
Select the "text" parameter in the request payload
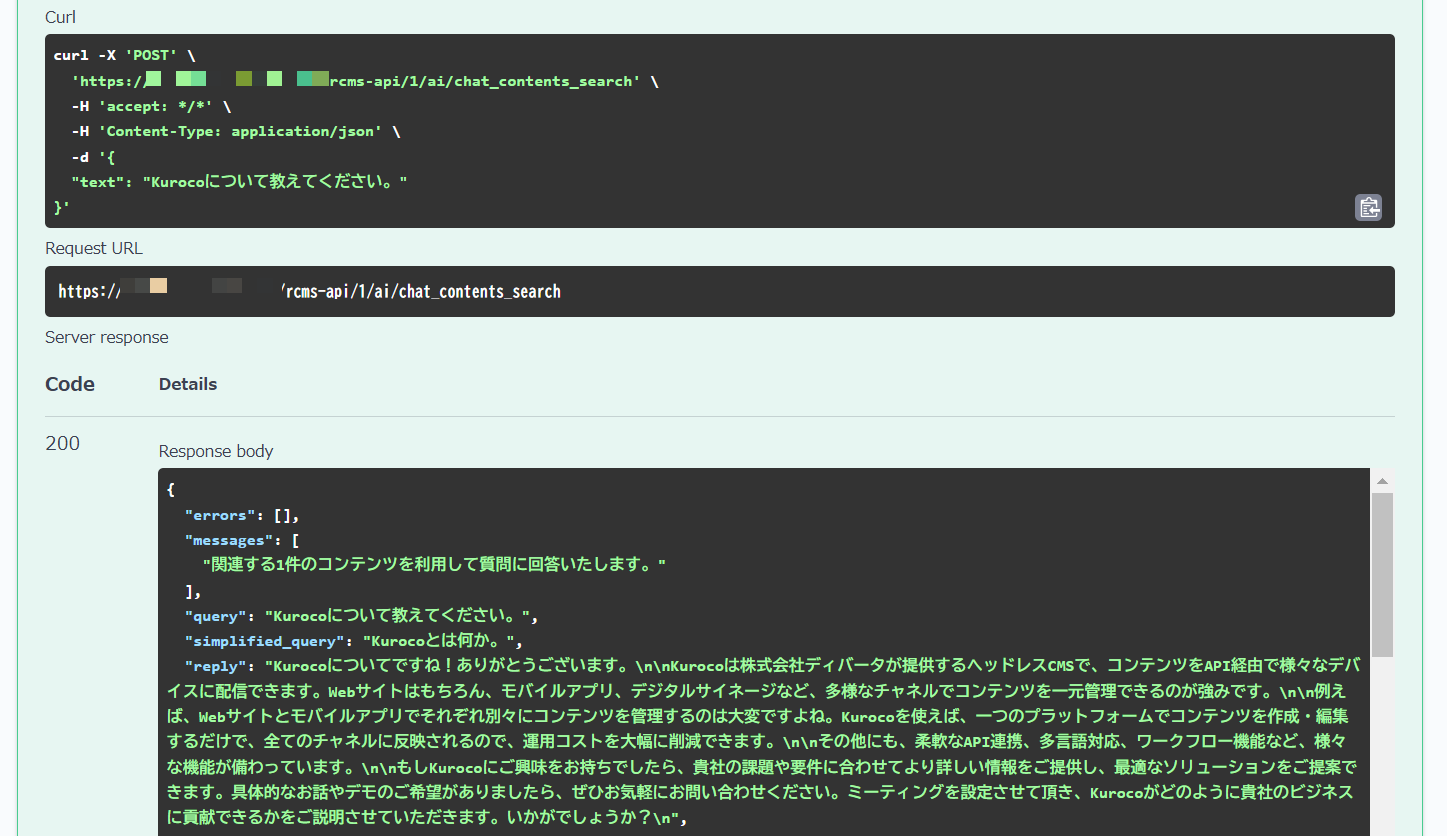230,181
